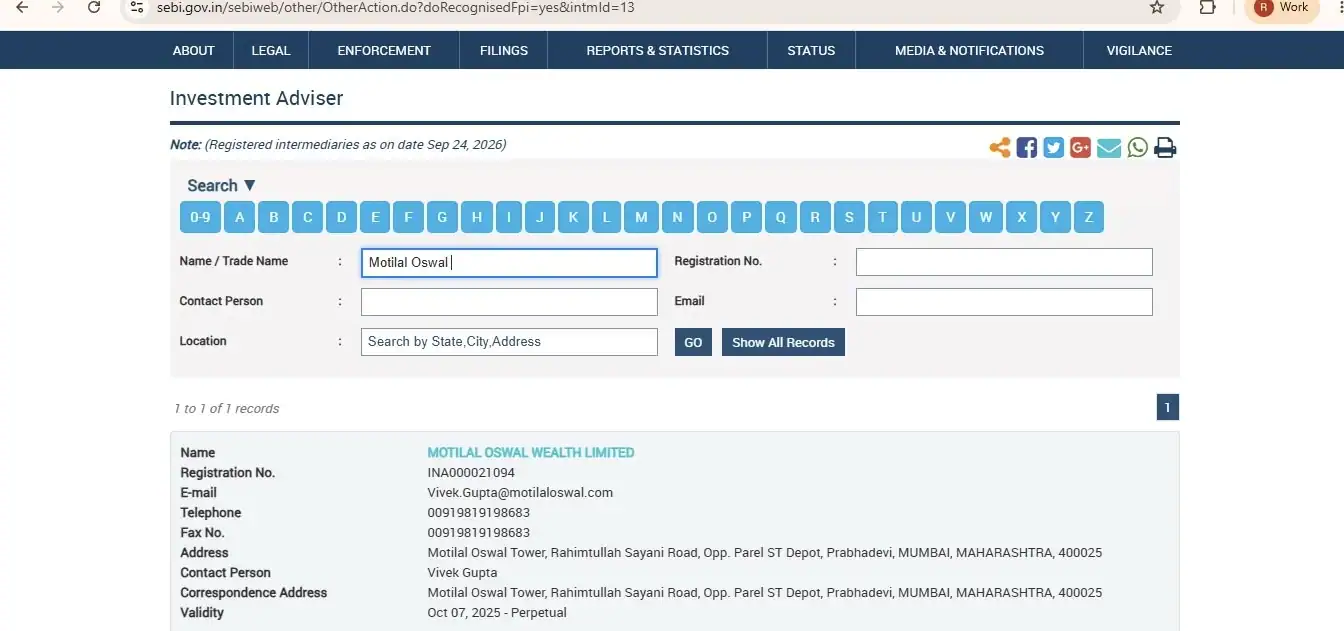Filter names starting with Z
The height and width of the screenshot is (631, 1344).
click(1089, 217)
